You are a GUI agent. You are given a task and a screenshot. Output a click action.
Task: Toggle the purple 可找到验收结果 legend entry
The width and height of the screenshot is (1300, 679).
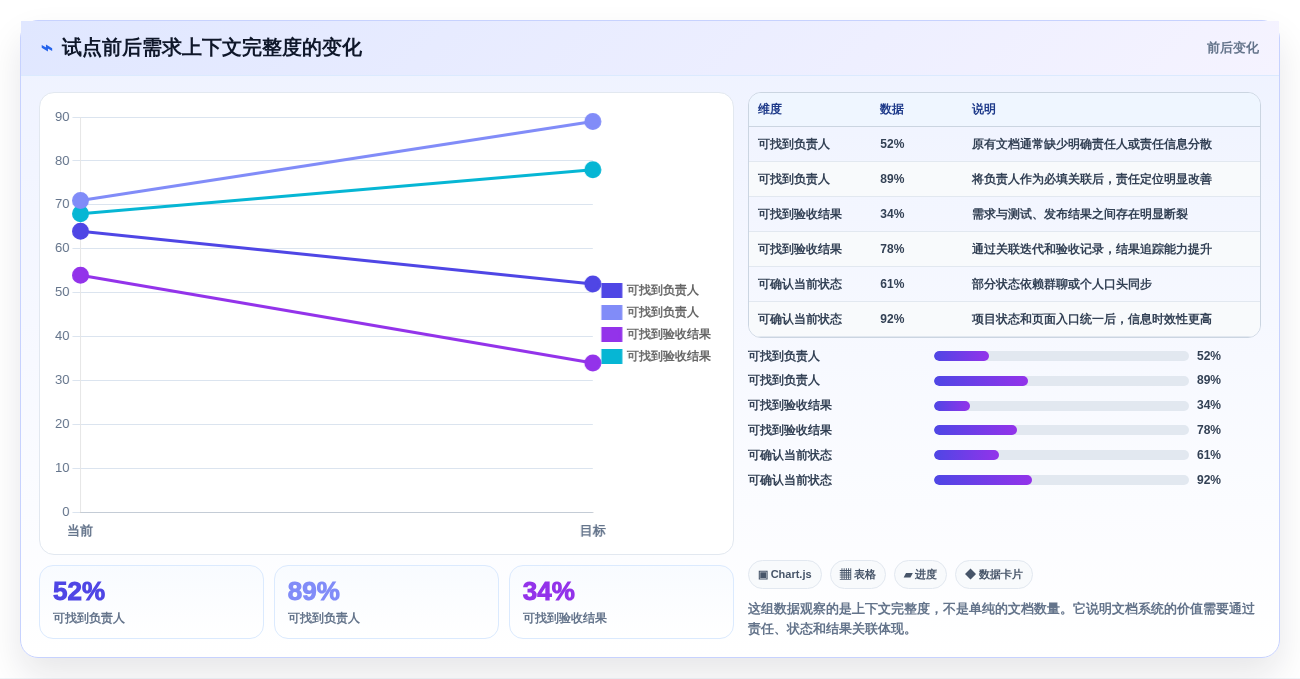point(656,334)
